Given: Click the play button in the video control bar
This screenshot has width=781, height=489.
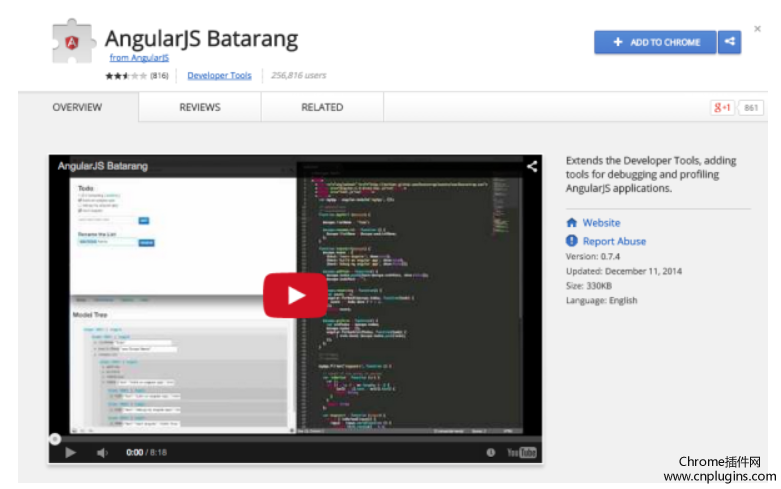Looking at the screenshot, I should pos(70,452).
